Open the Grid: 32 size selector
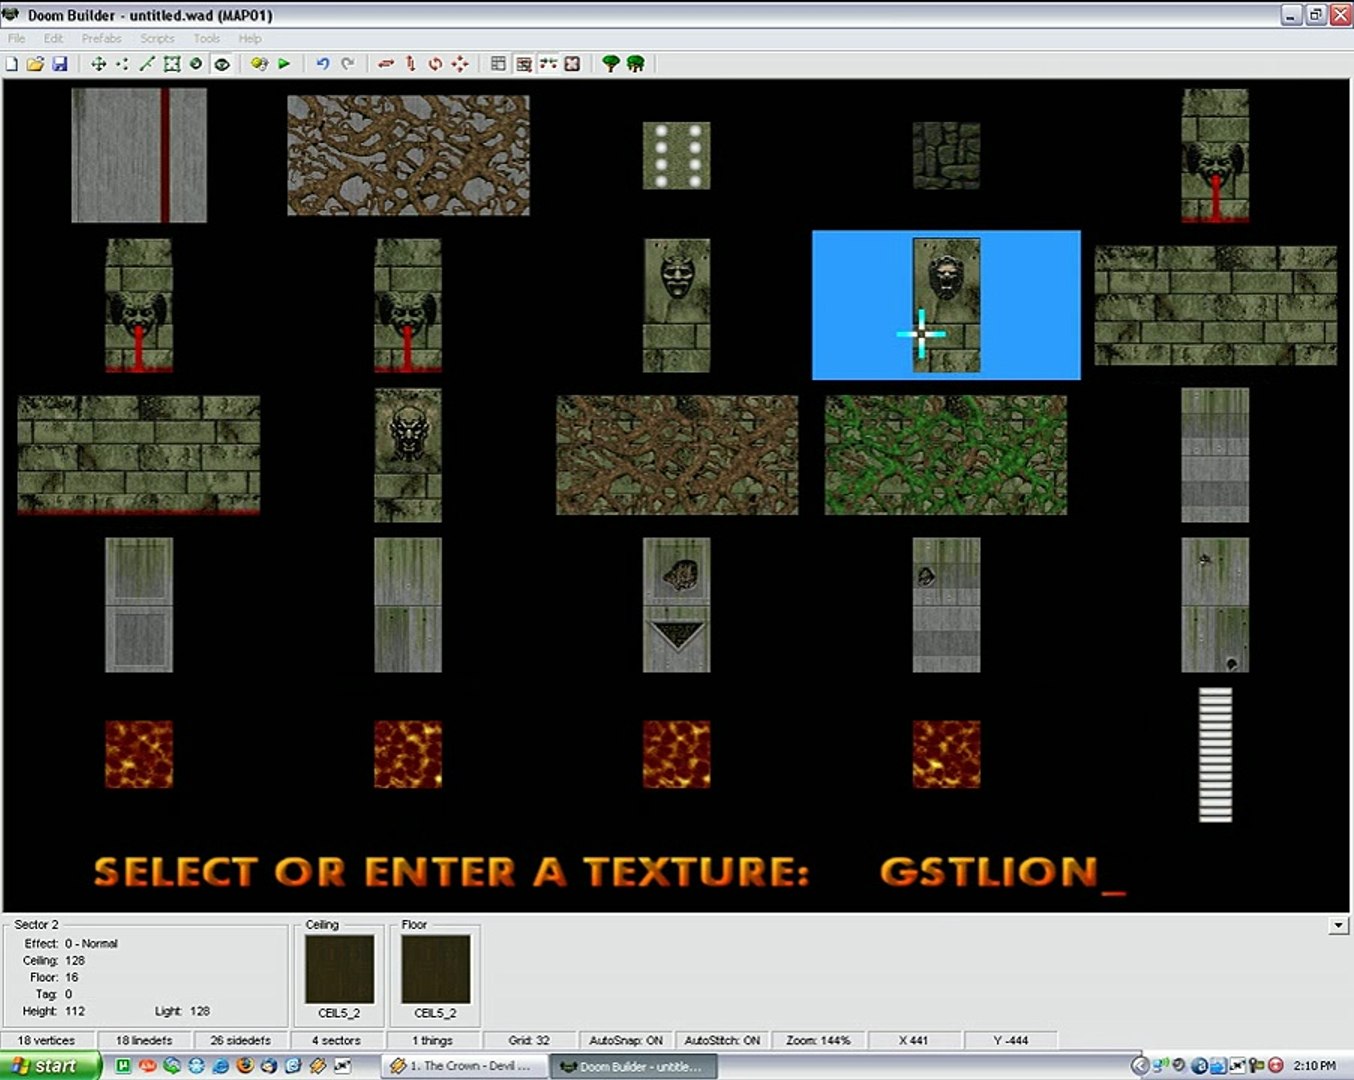1354x1080 pixels. point(529,1040)
